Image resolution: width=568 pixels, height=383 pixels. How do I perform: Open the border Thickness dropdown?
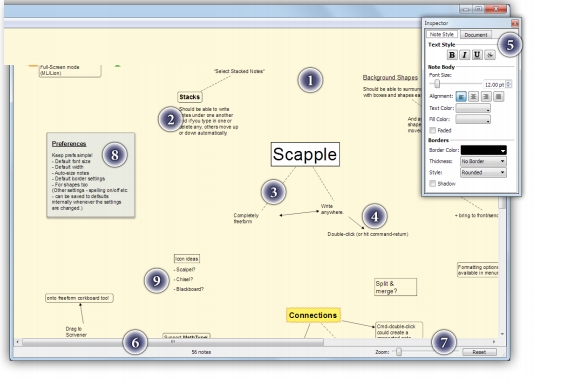(483, 161)
